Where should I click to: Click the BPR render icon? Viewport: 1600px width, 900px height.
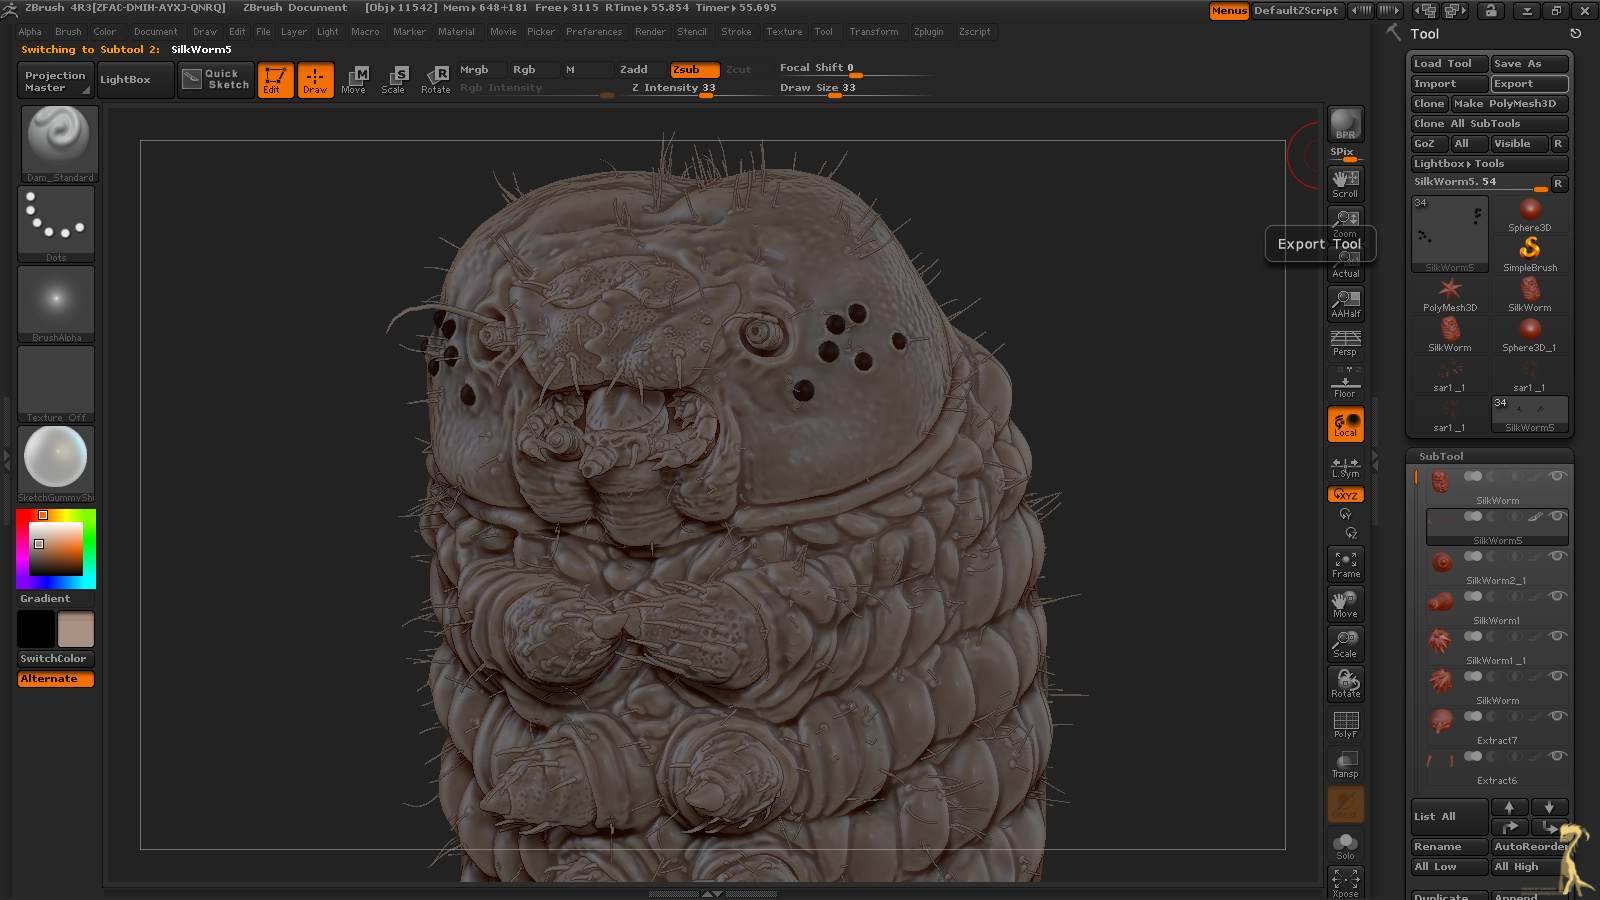[1346, 124]
